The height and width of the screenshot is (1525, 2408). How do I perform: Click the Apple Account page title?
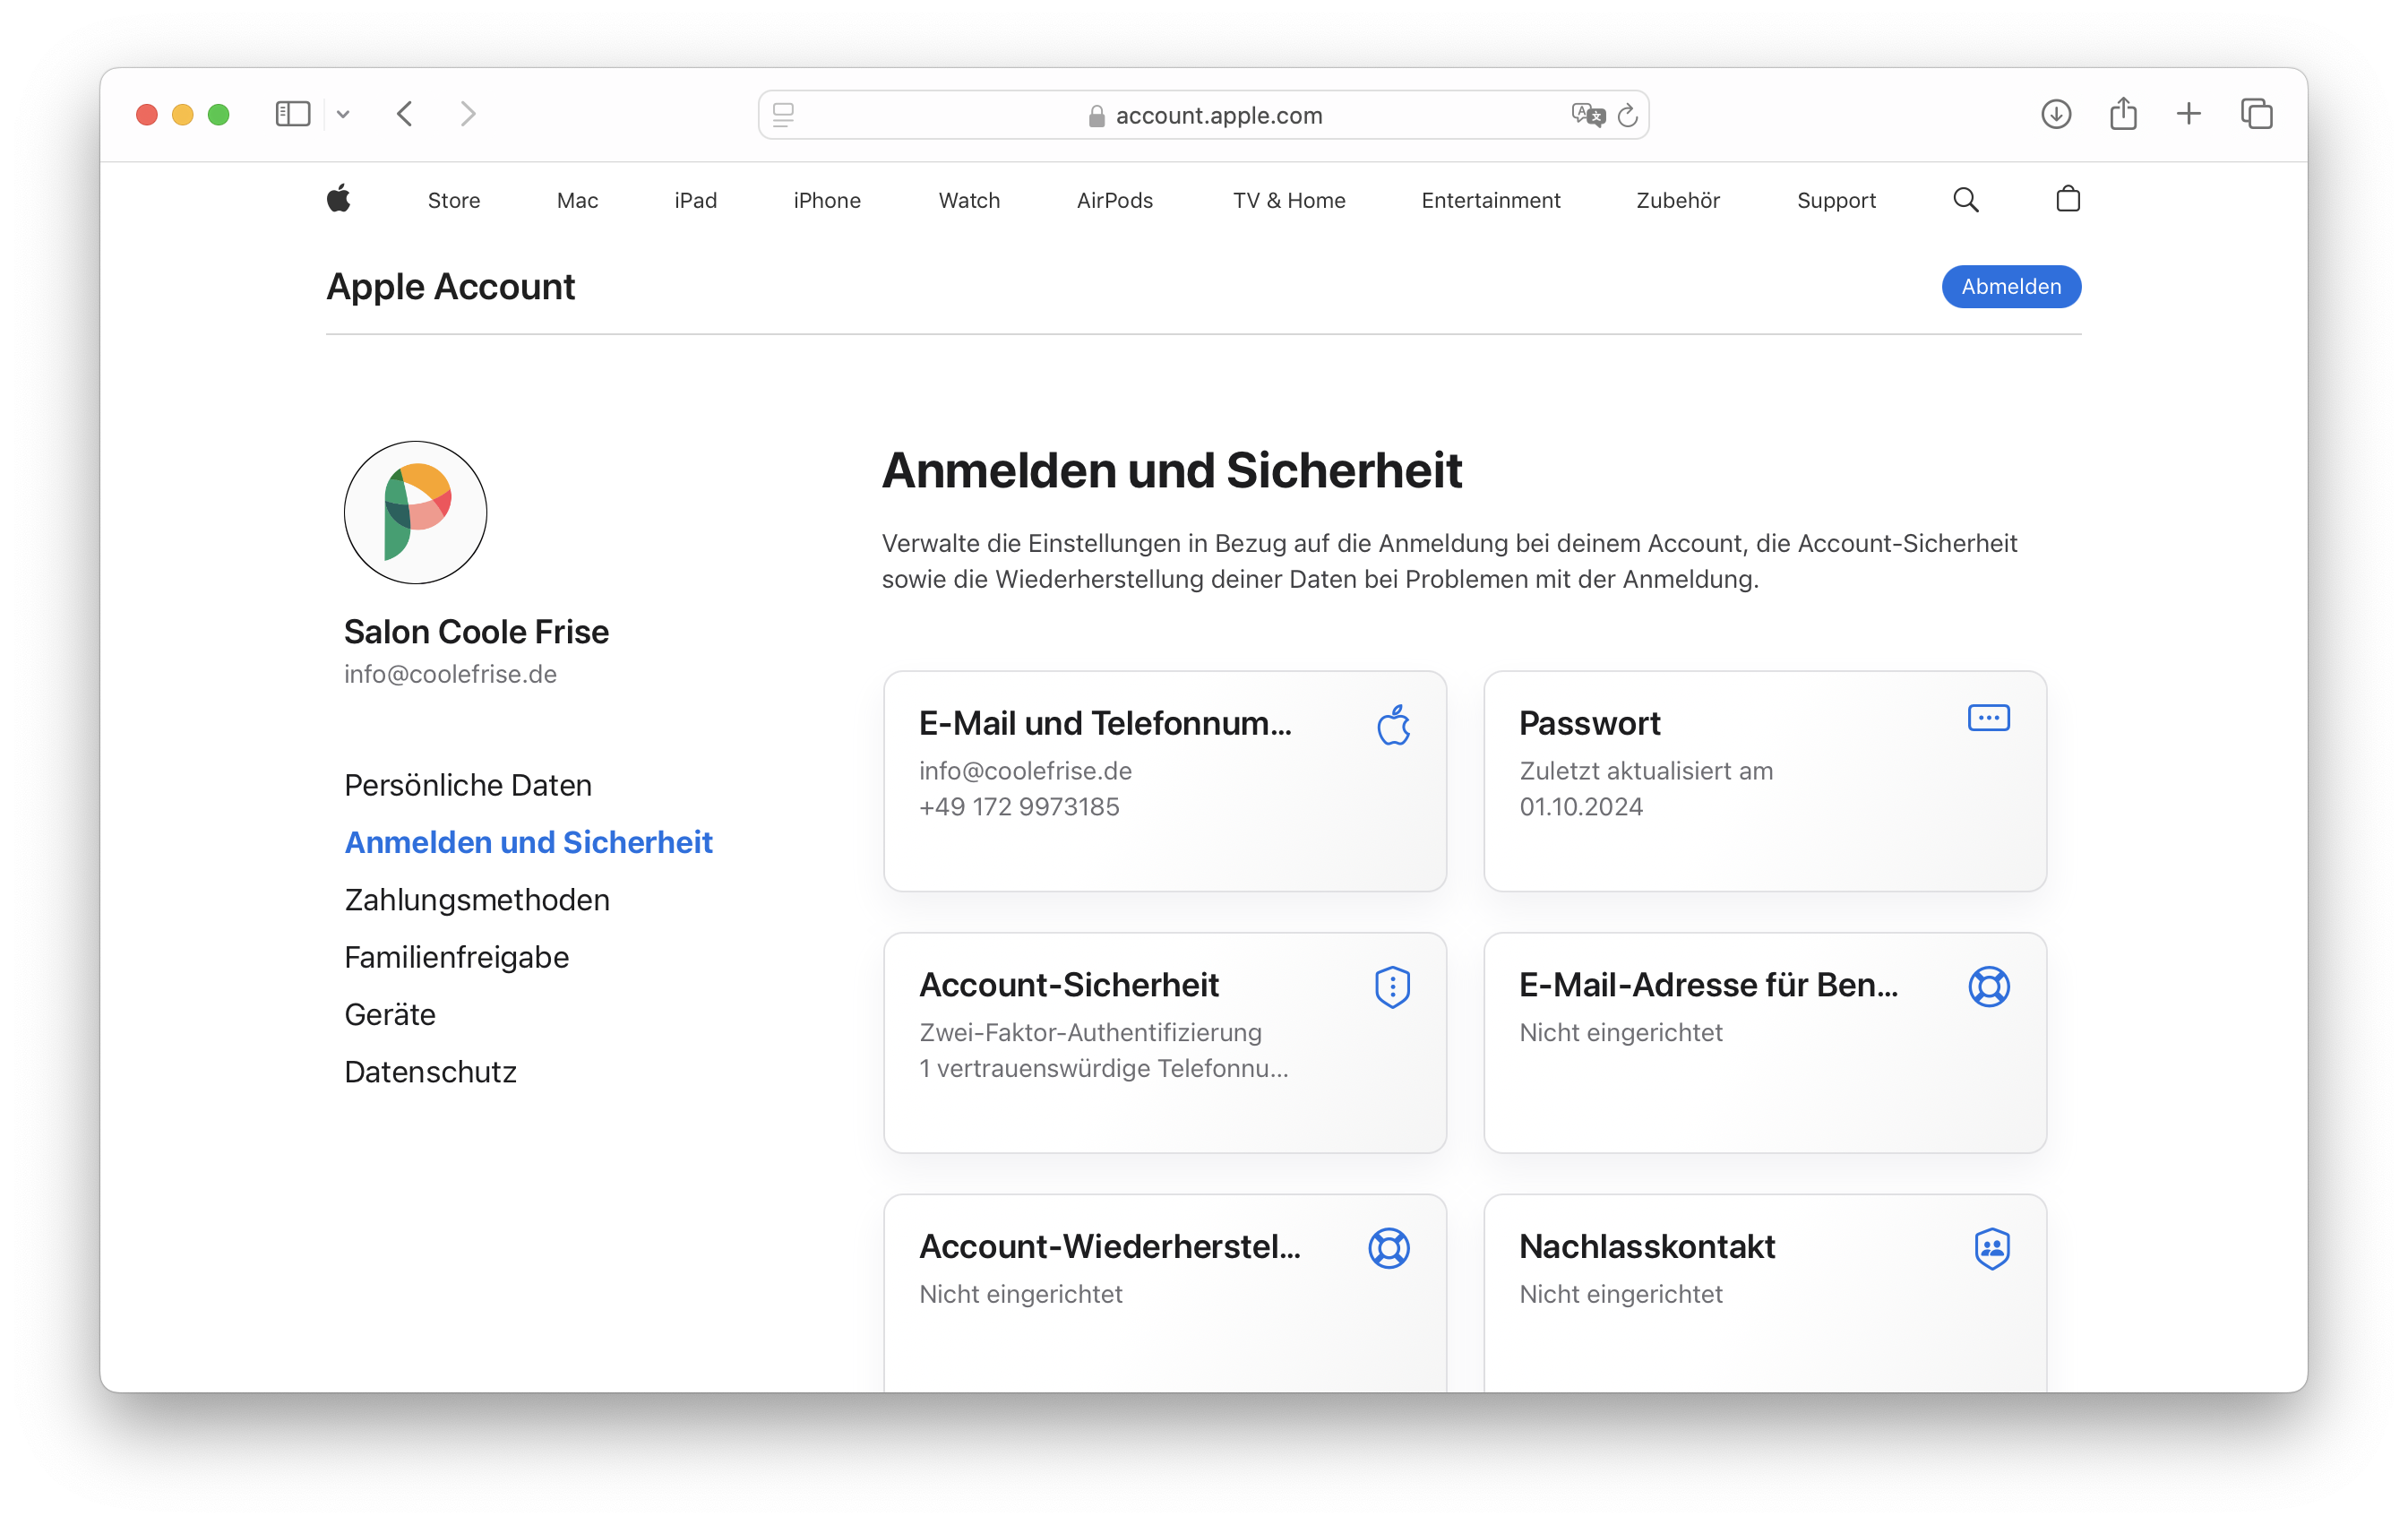tap(450, 286)
